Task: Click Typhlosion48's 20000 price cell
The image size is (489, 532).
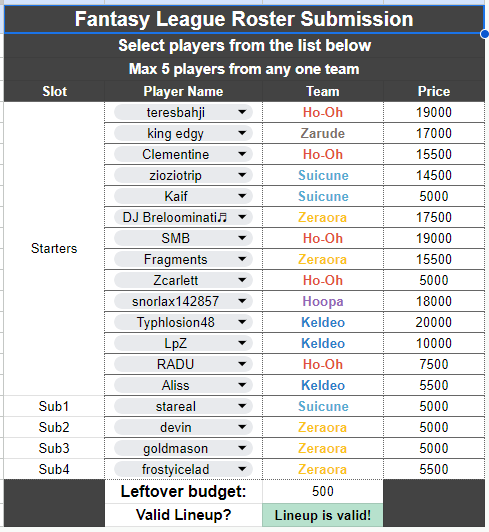Action: (x=434, y=322)
